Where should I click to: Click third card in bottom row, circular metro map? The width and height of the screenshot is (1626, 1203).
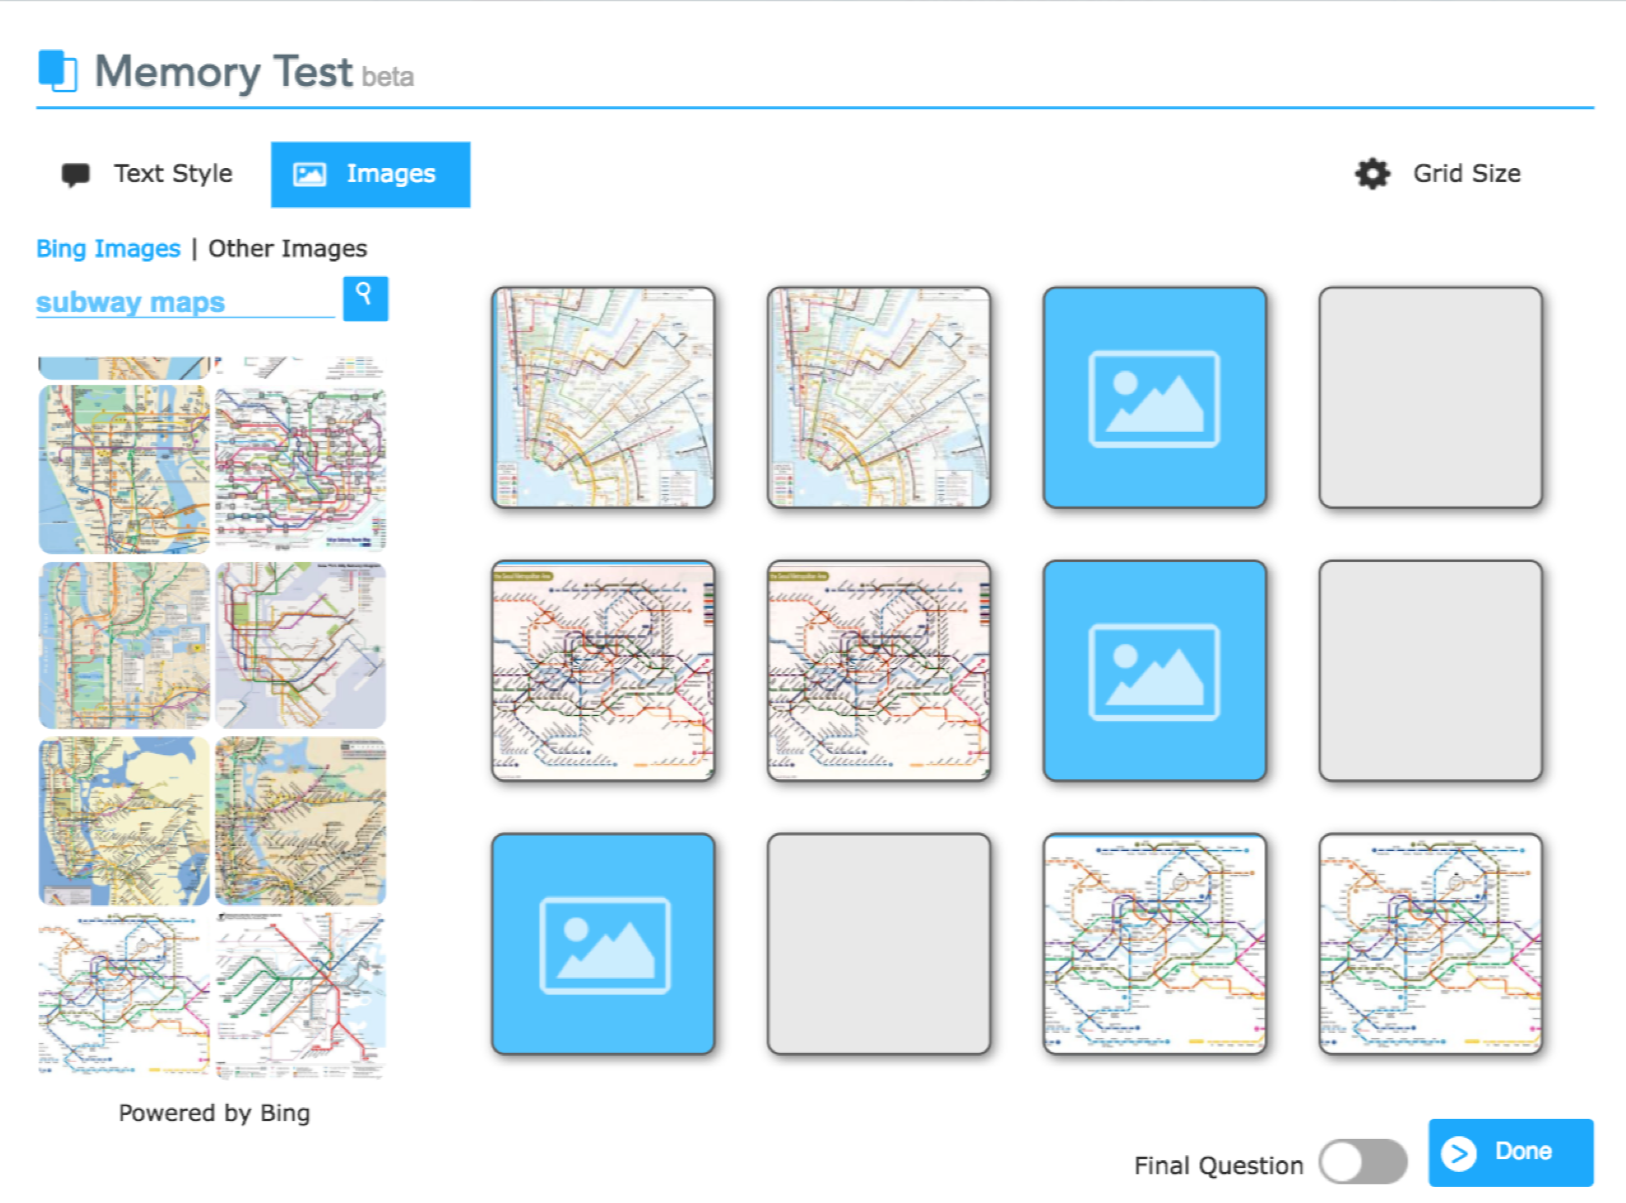pos(1155,944)
